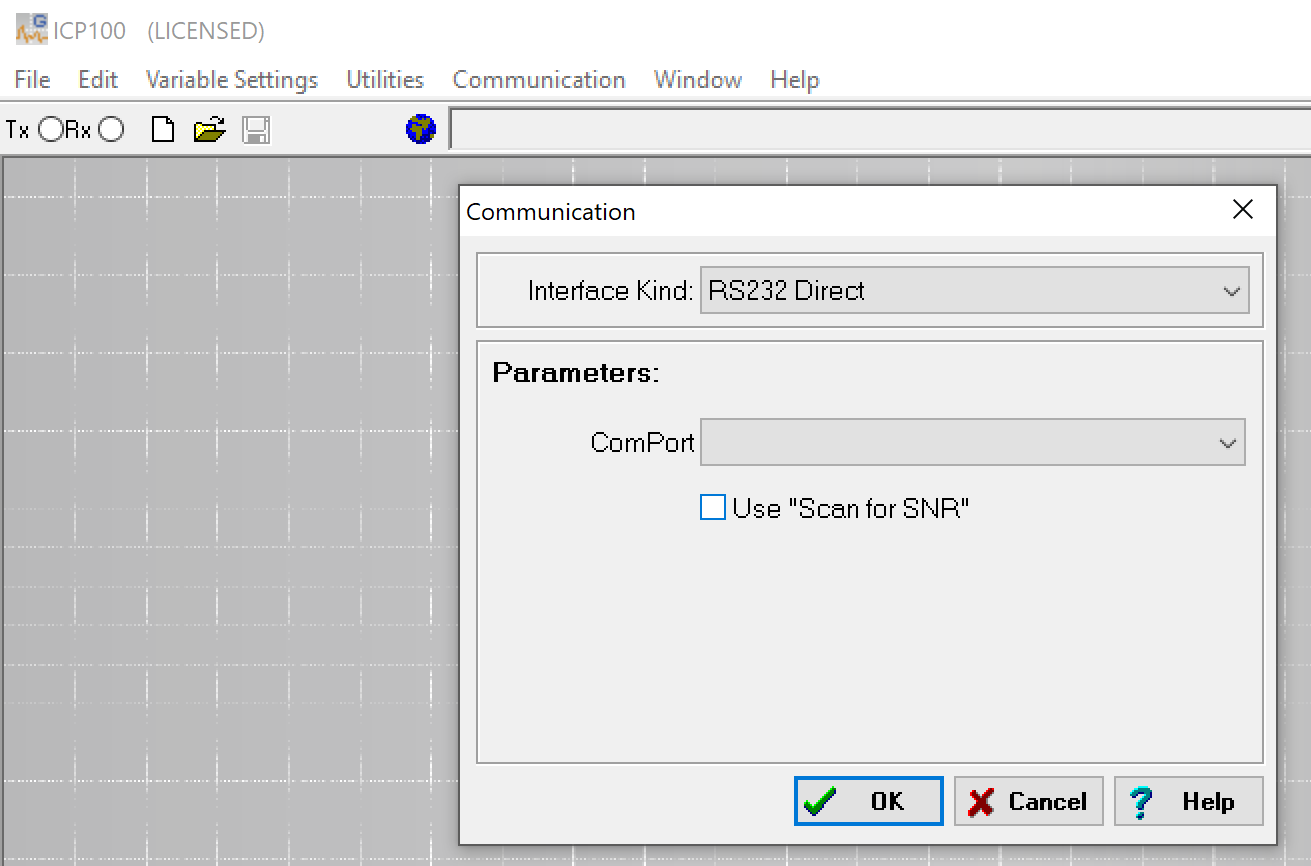Open the Utilities menu
This screenshot has width=1311, height=866.
click(384, 79)
